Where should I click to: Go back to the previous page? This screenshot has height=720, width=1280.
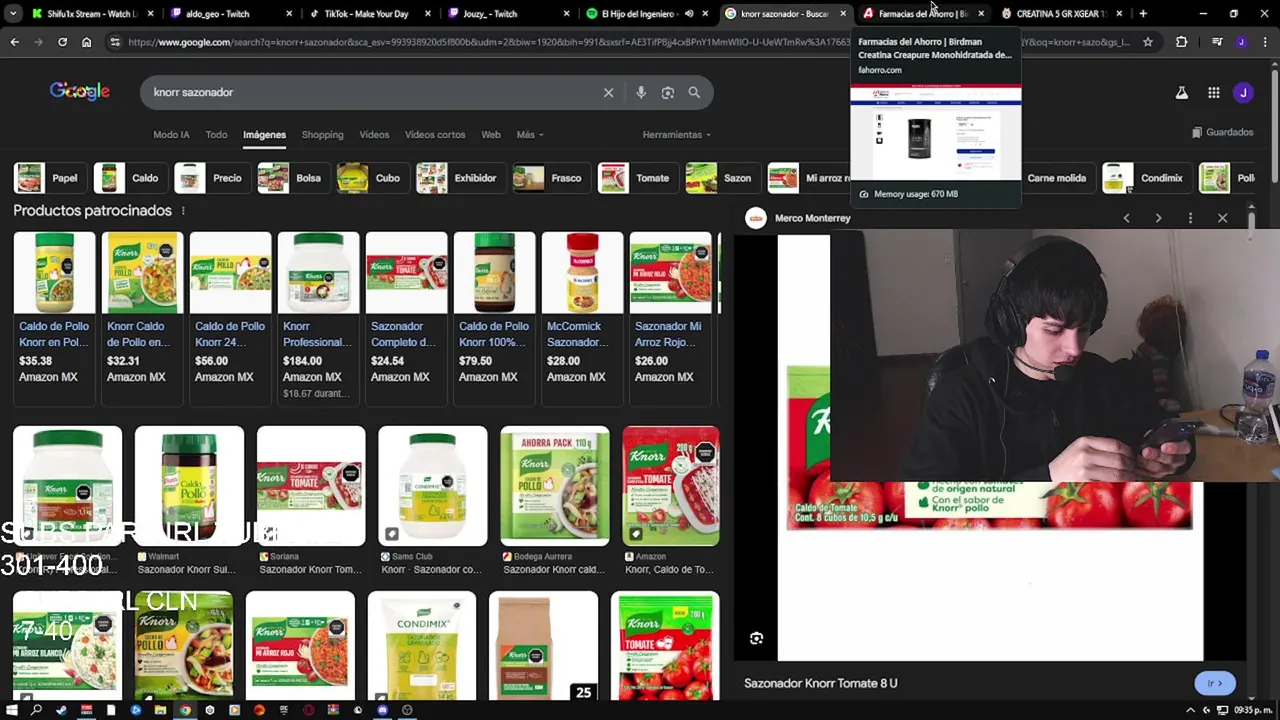[14, 42]
